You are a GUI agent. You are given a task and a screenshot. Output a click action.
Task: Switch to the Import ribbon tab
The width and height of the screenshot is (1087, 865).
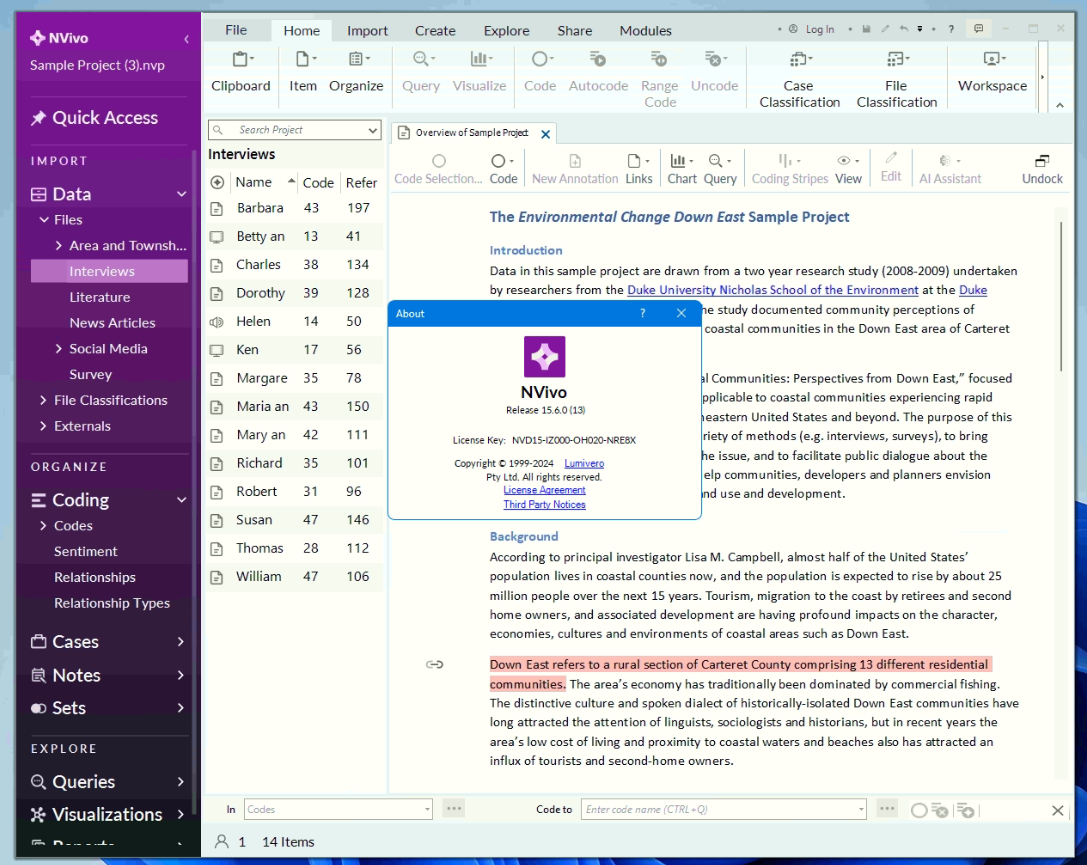pyautogui.click(x=367, y=30)
